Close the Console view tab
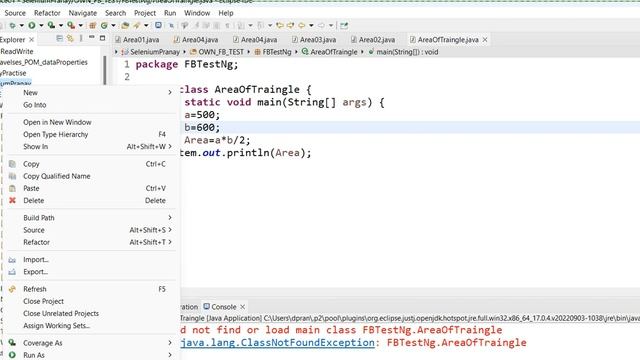The width and height of the screenshot is (640, 360). coord(242,307)
